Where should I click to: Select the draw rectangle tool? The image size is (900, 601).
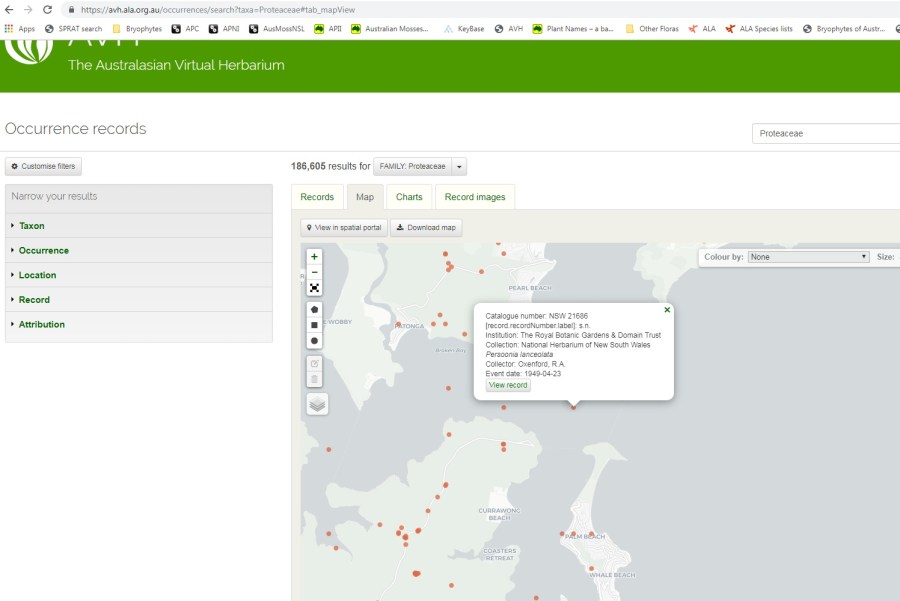[315, 325]
